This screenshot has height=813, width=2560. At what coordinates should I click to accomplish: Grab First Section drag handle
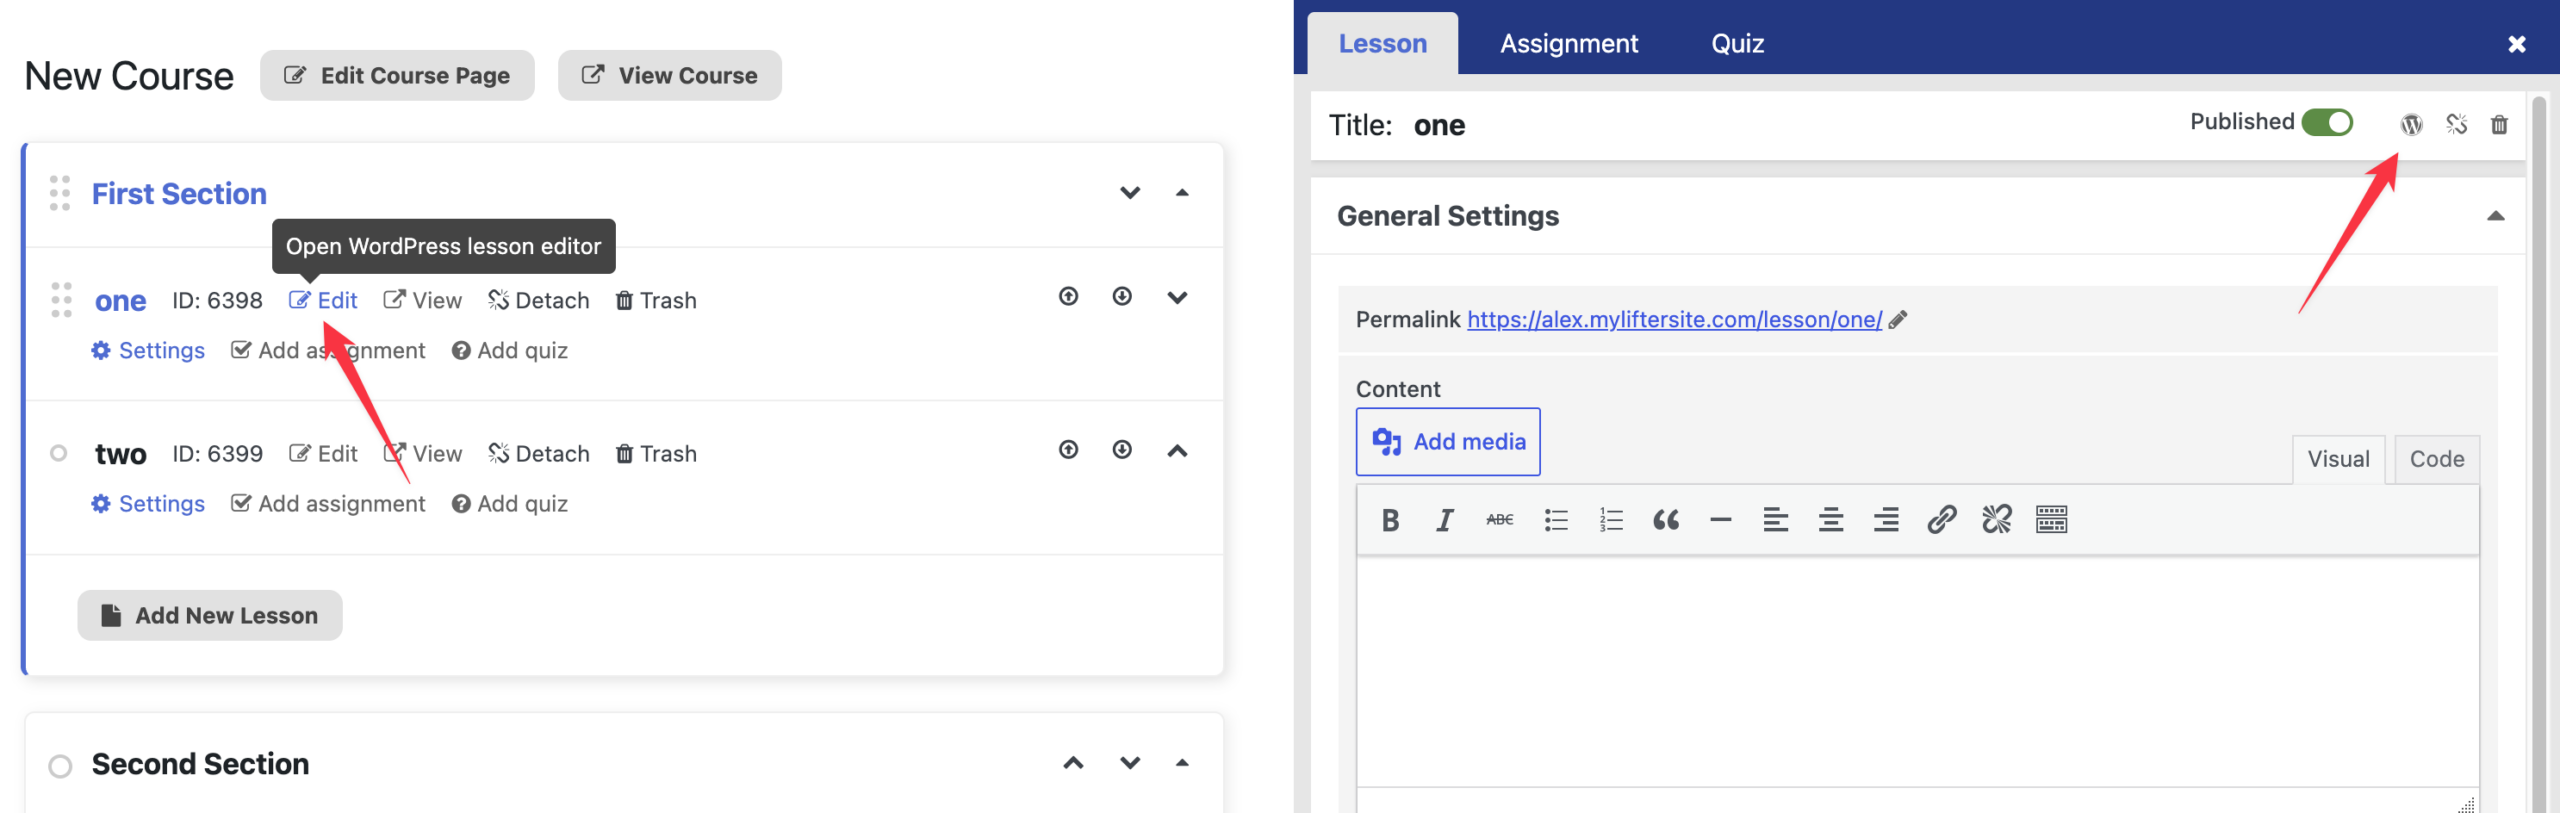pyautogui.click(x=60, y=193)
